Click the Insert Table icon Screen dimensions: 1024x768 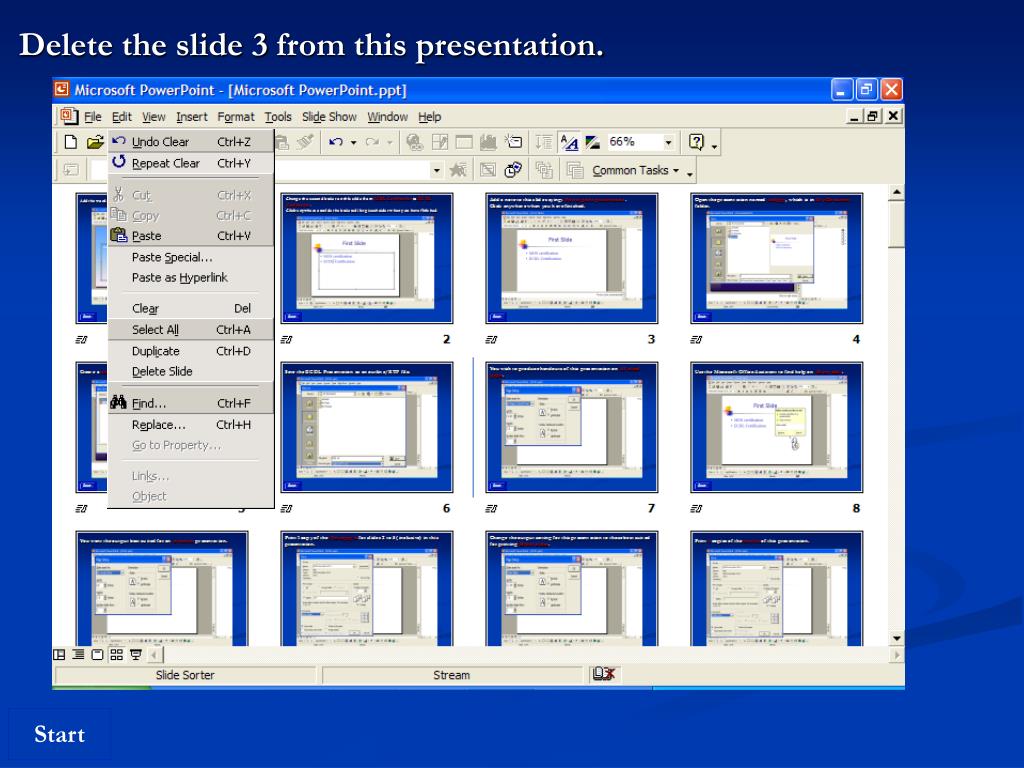pyautogui.click(x=464, y=142)
